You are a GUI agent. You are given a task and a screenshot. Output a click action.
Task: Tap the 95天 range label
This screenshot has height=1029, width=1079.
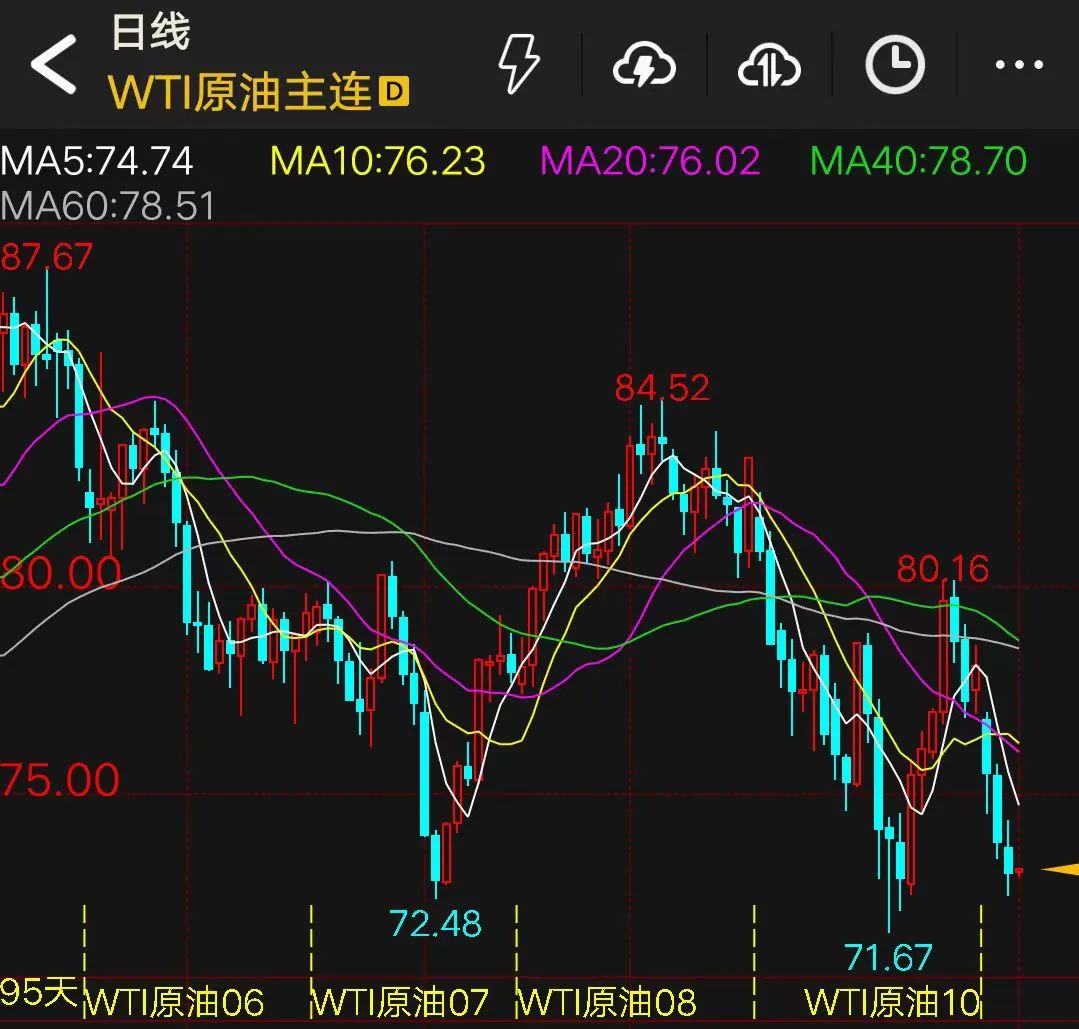click(x=39, y=992)
